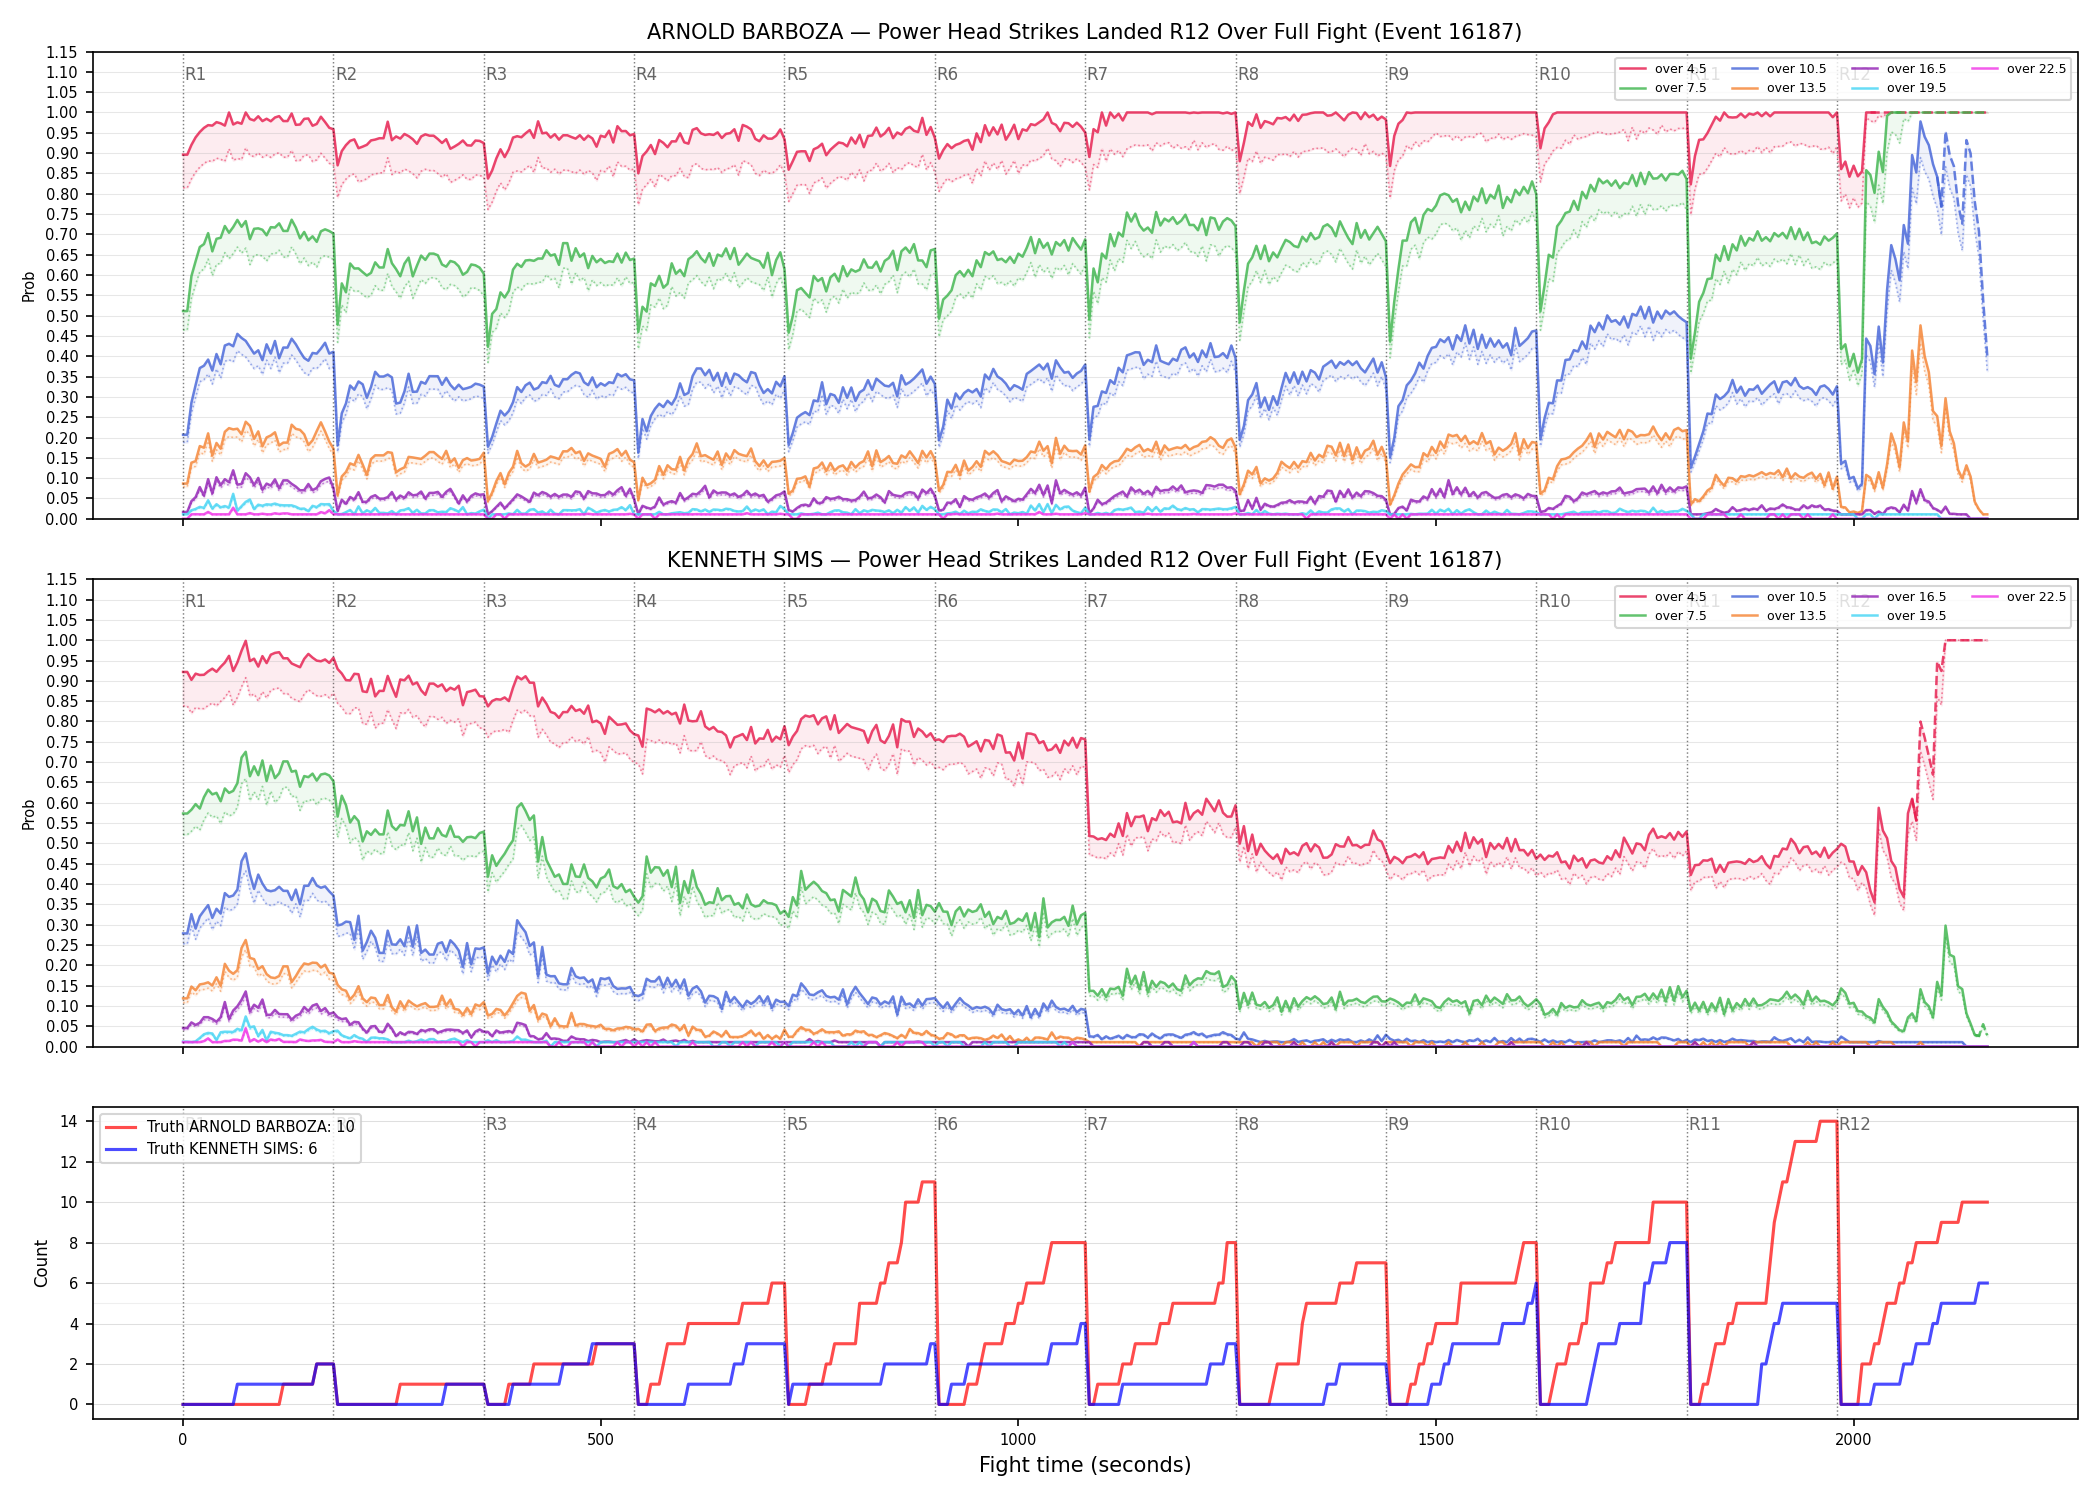This screenshot has height=1500, width=2100.
Task: Select 'over 22.5' in Barboza chart legend
Action: pos(2020,69)
